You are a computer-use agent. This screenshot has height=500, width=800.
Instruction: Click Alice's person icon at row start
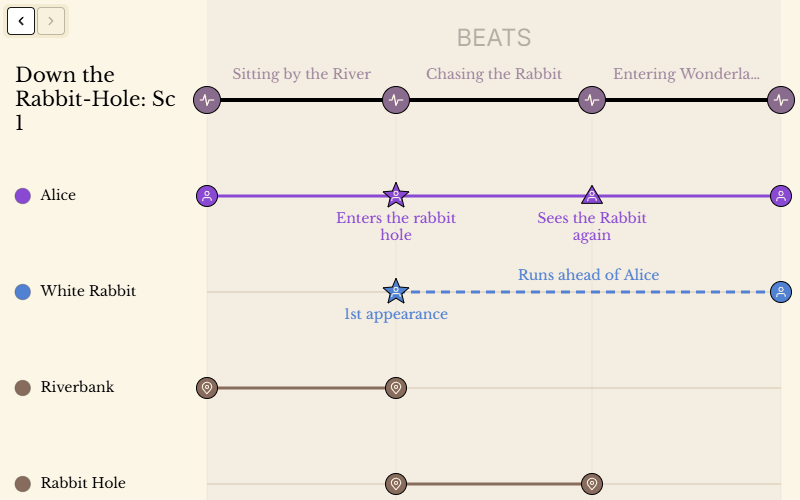pyautogui.click(x=207, y=196)
